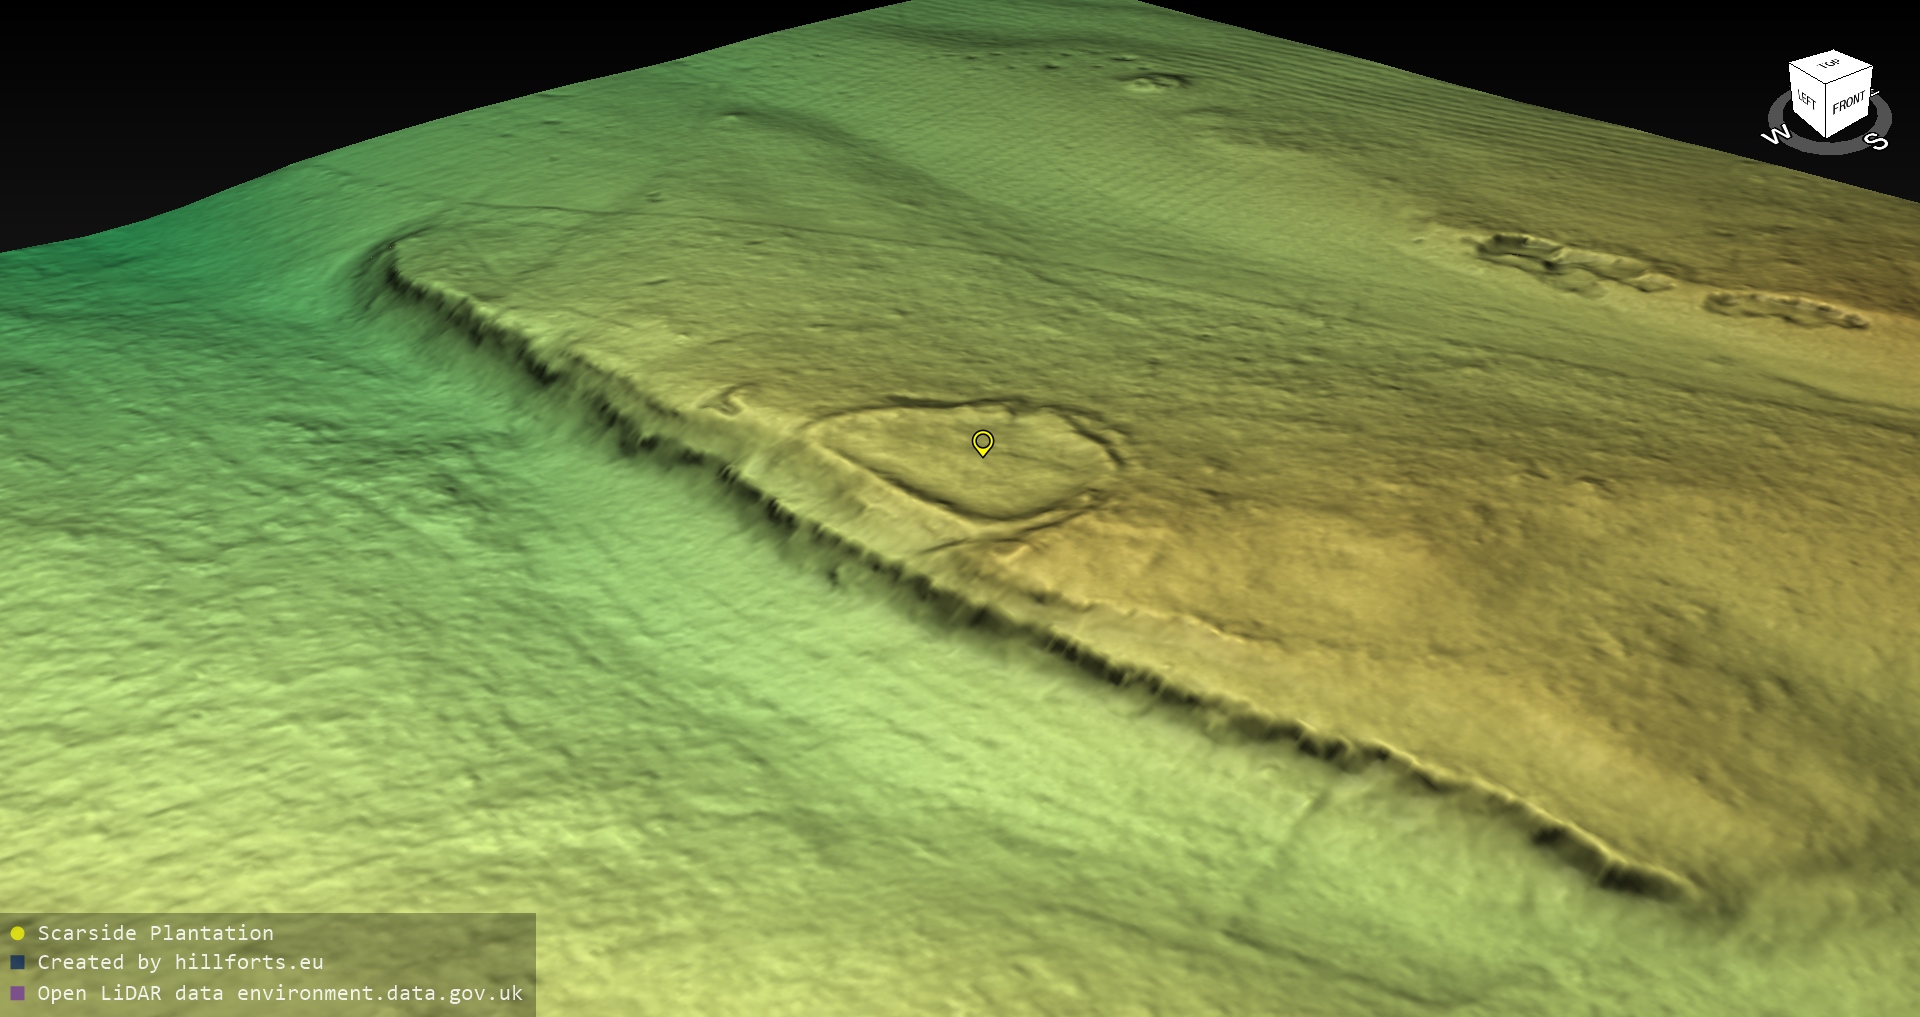The image size is (1920, 1017).
Task: Open the LiDAR data environment.data.gov.uk link
Action: coord(280,993)
